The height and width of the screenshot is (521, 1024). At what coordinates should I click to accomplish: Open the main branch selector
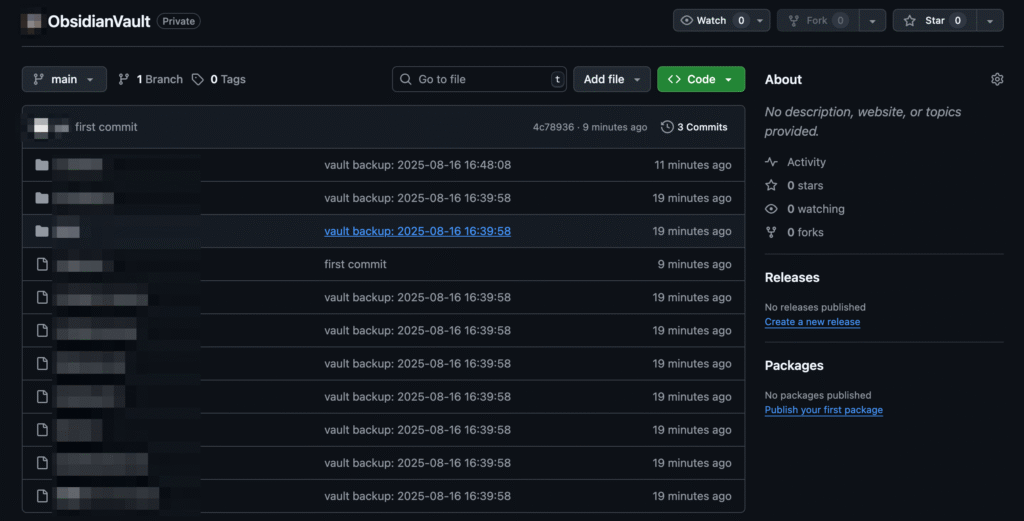64,79
